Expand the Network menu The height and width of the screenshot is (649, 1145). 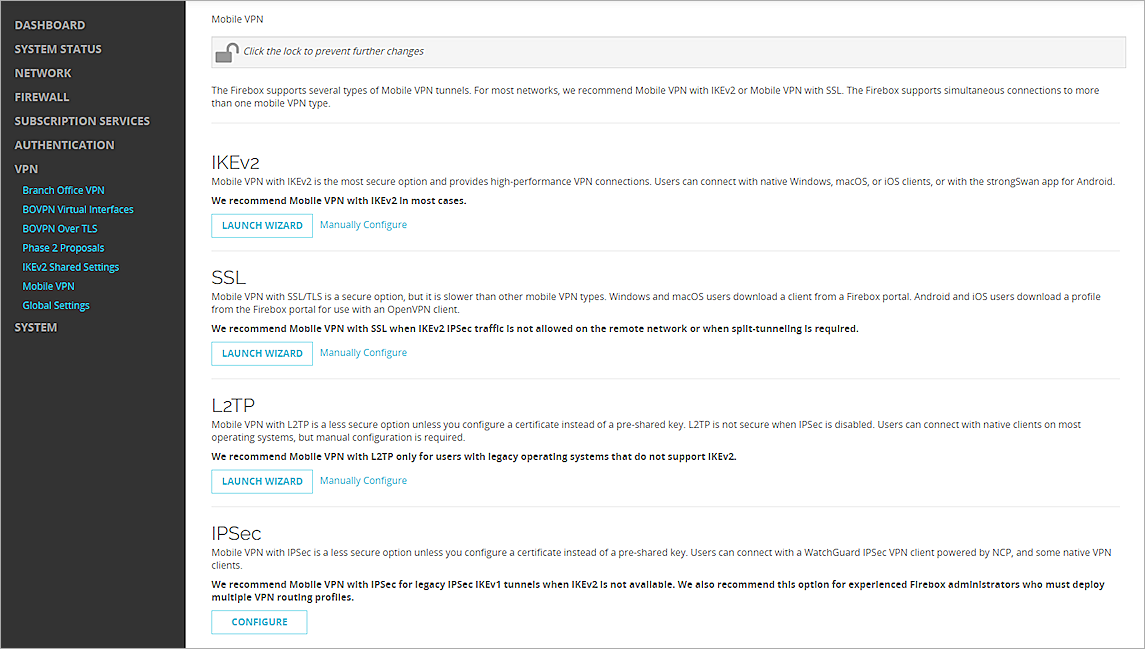pos(43,73)
